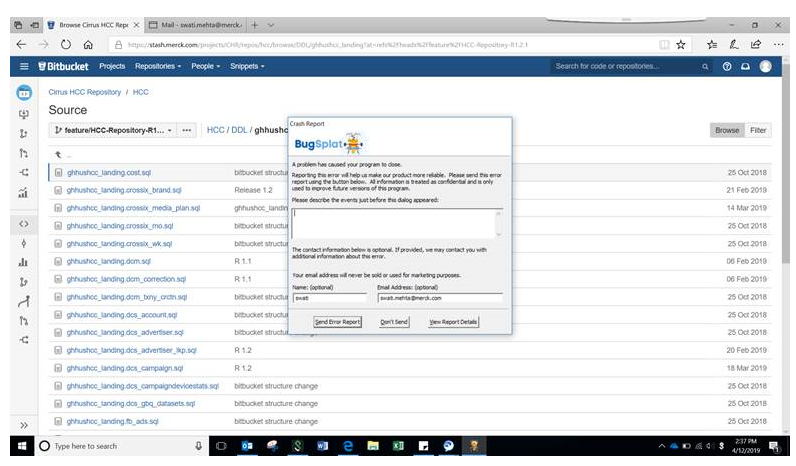Switch to Browse Cirrus HCC Repo tab
796x466 pixels.
(x=93, y=25)
